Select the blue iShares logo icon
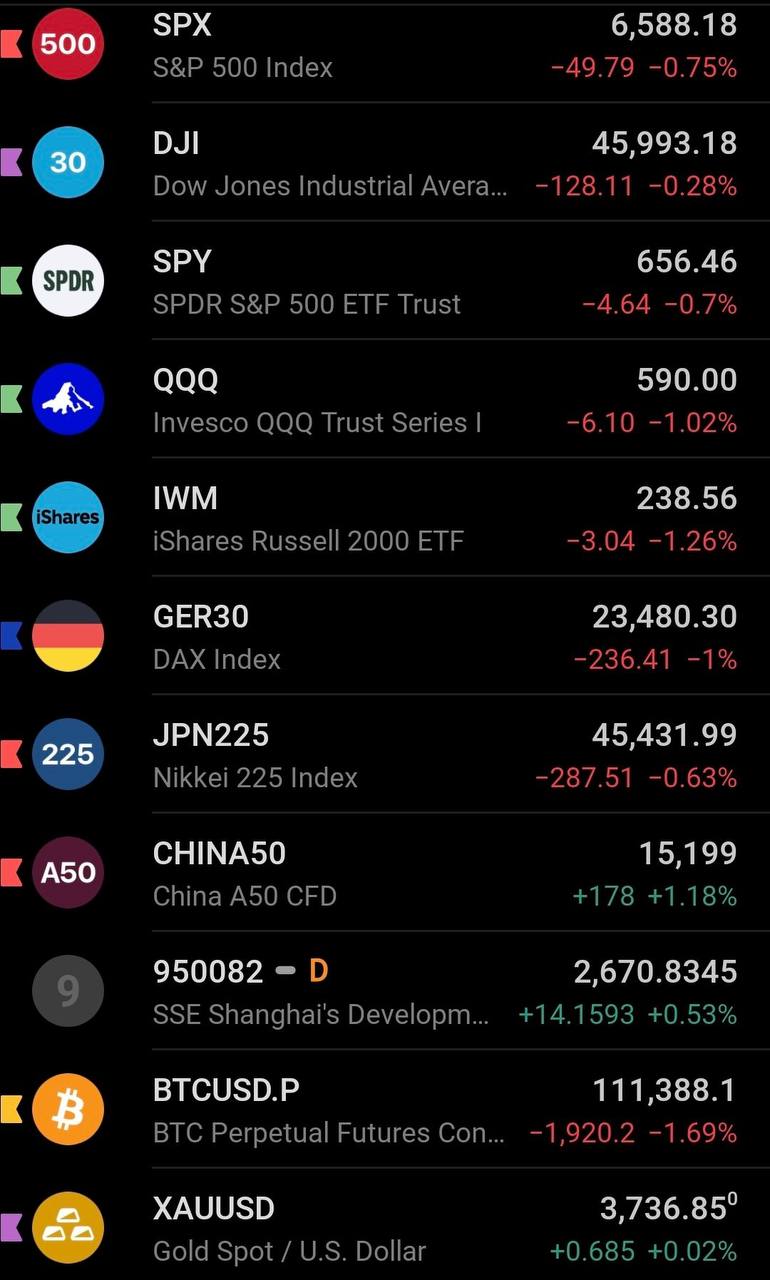 tap(68, 517)
